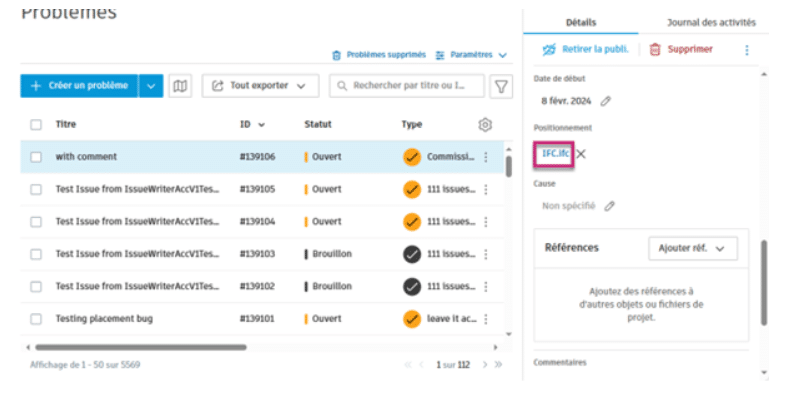This screenshot has width=793, height=397.
Task: Open the filter funnel icon
Action: tap(501, 86)
